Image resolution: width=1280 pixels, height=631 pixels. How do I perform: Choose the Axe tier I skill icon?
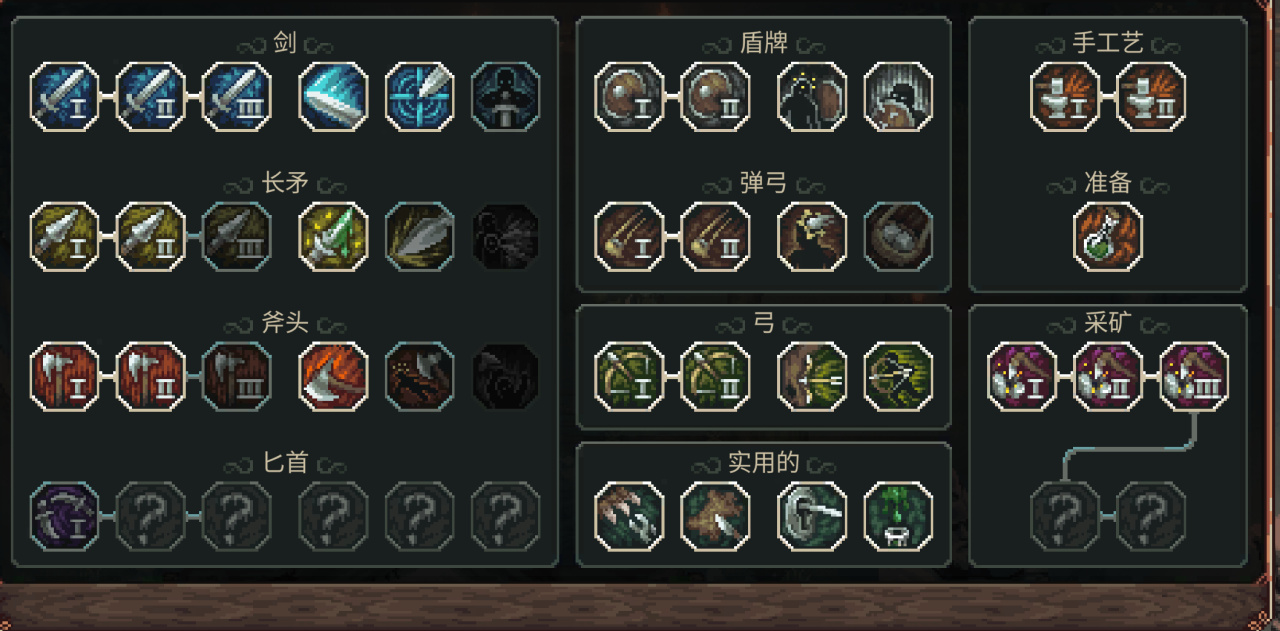[x=65, y=377]
